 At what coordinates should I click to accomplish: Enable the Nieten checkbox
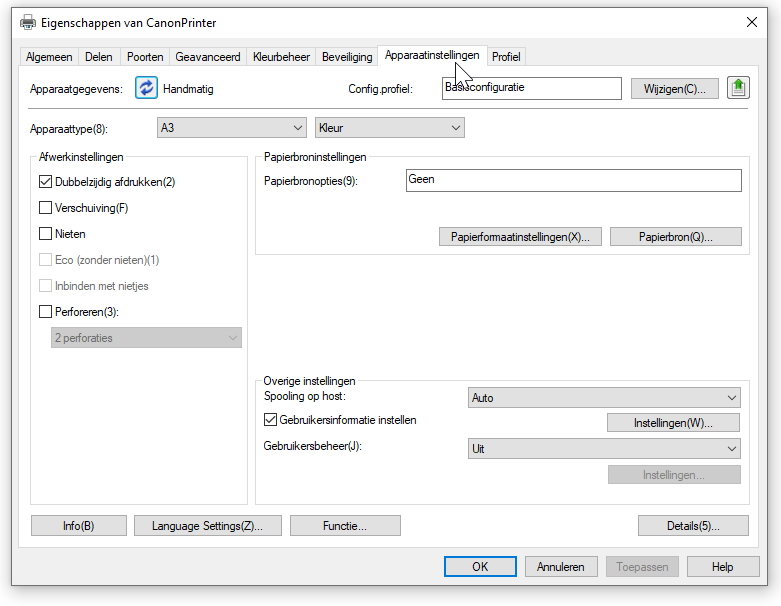(45, 234)
